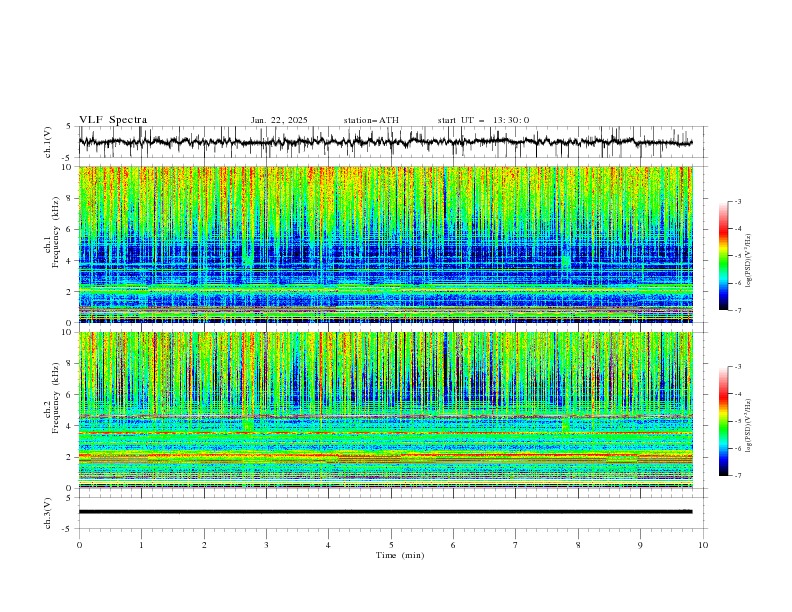Click the "0" tick on the time axis
The image size is (792, 612).
[x=79, y=545]
